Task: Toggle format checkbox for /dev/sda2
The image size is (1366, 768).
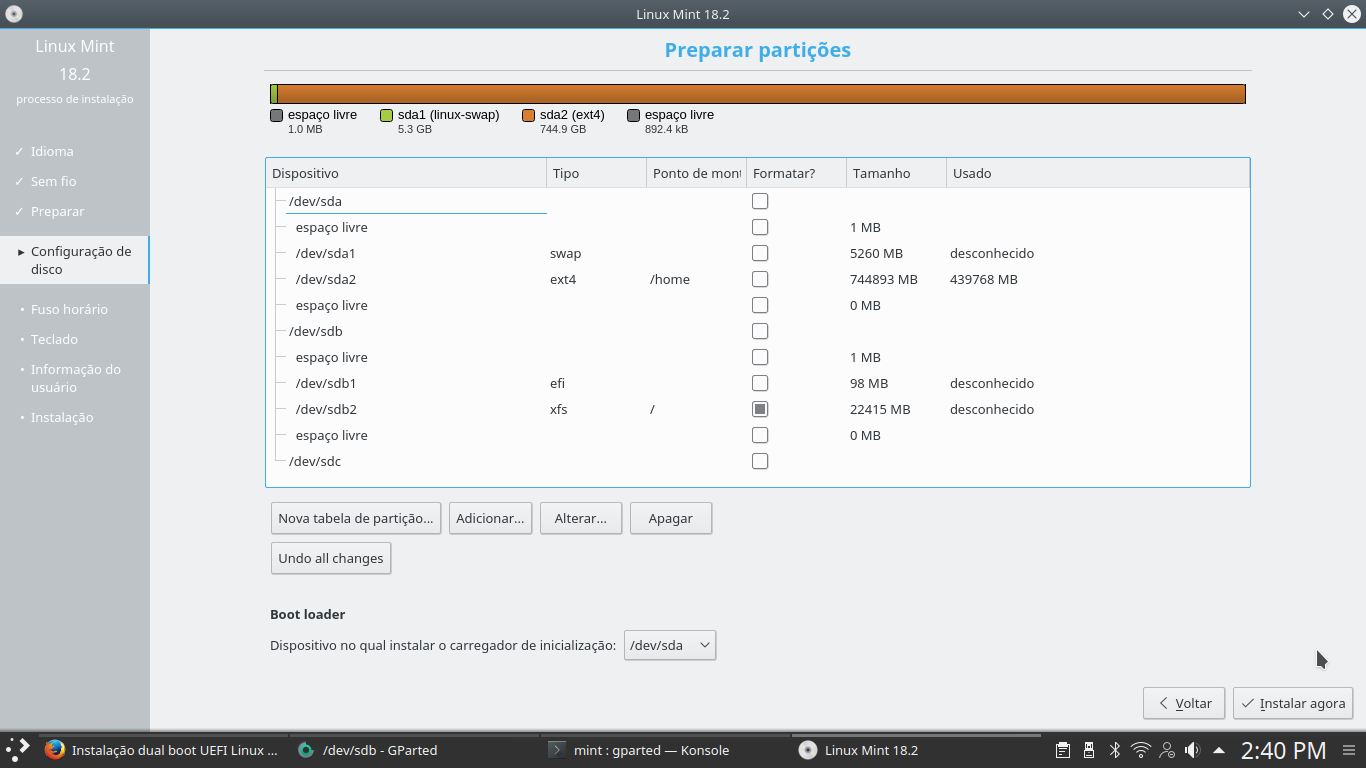Action: tap(760, 279)
